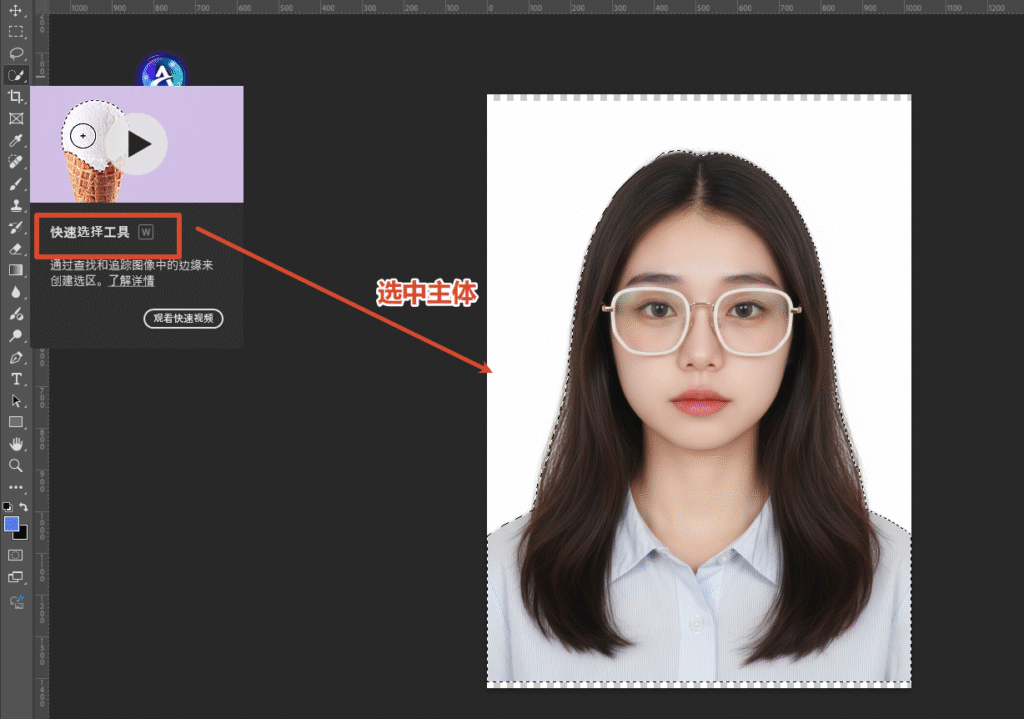This screenshot has width=1024, height=719.
Task: Click the portrait photo on the canvas
Action: click(699, 391)
